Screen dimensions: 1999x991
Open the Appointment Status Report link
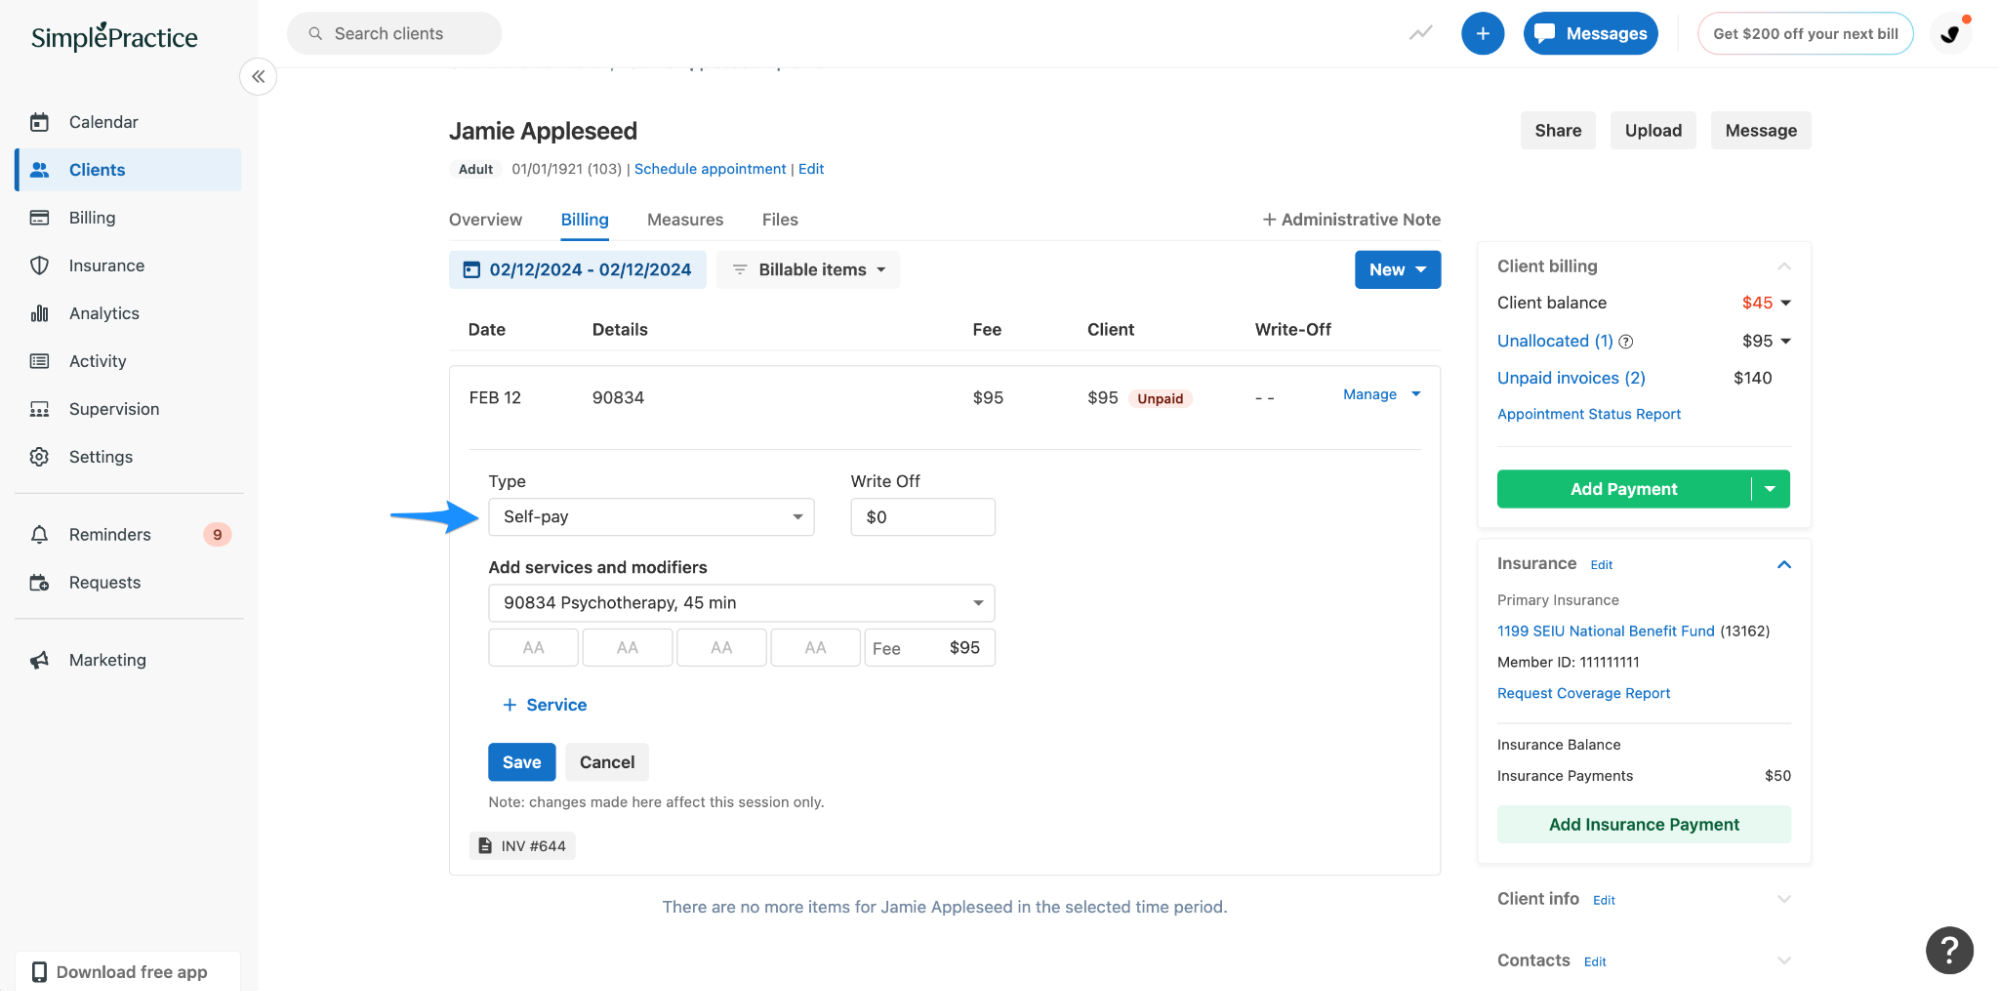click(x=1588, y=413)
